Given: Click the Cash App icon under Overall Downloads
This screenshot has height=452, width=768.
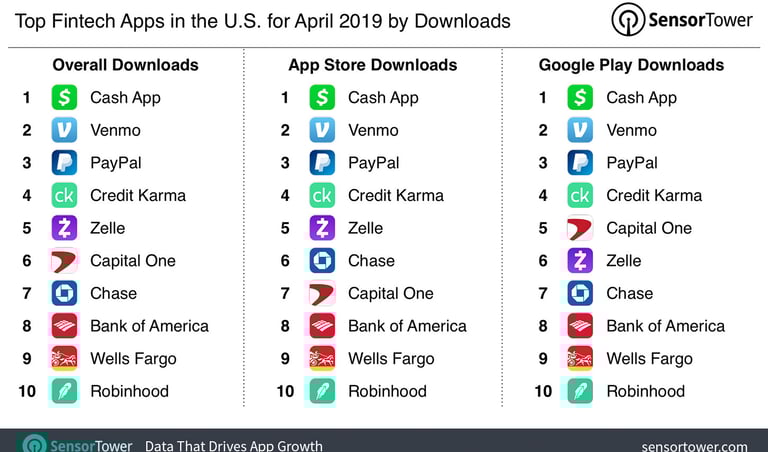Looking at the screenshot, I should (64, 97).
